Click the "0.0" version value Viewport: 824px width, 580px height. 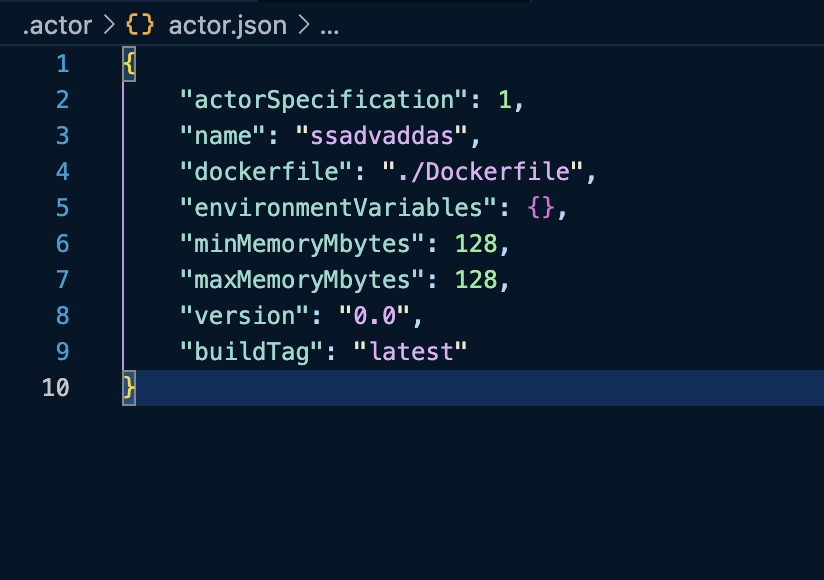tap(374, 316)
